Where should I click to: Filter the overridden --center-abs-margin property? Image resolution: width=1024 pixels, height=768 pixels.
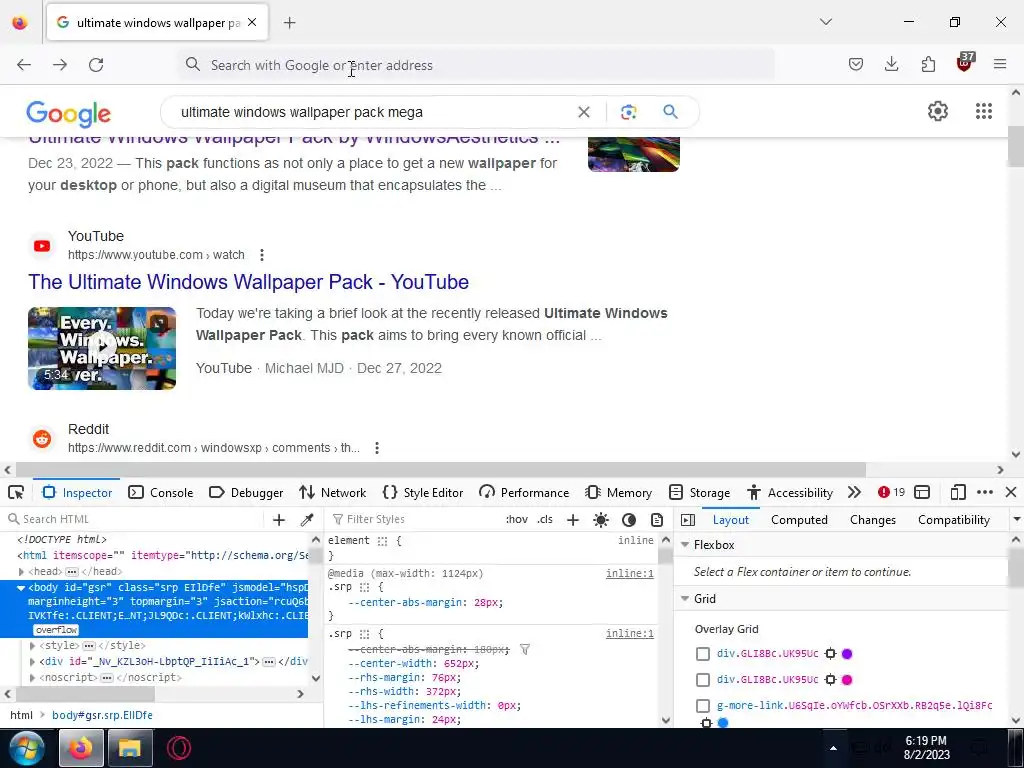tap(525, 649)
